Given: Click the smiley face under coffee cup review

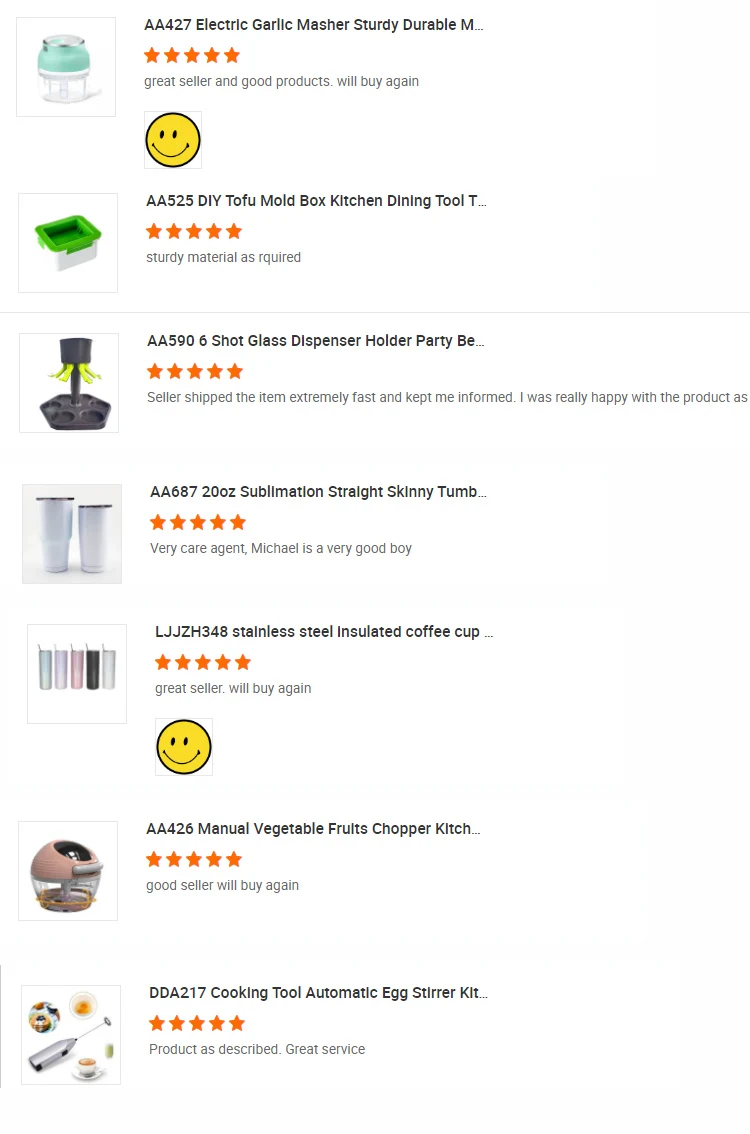Looking at the screenshot, I should pos(184,747).
